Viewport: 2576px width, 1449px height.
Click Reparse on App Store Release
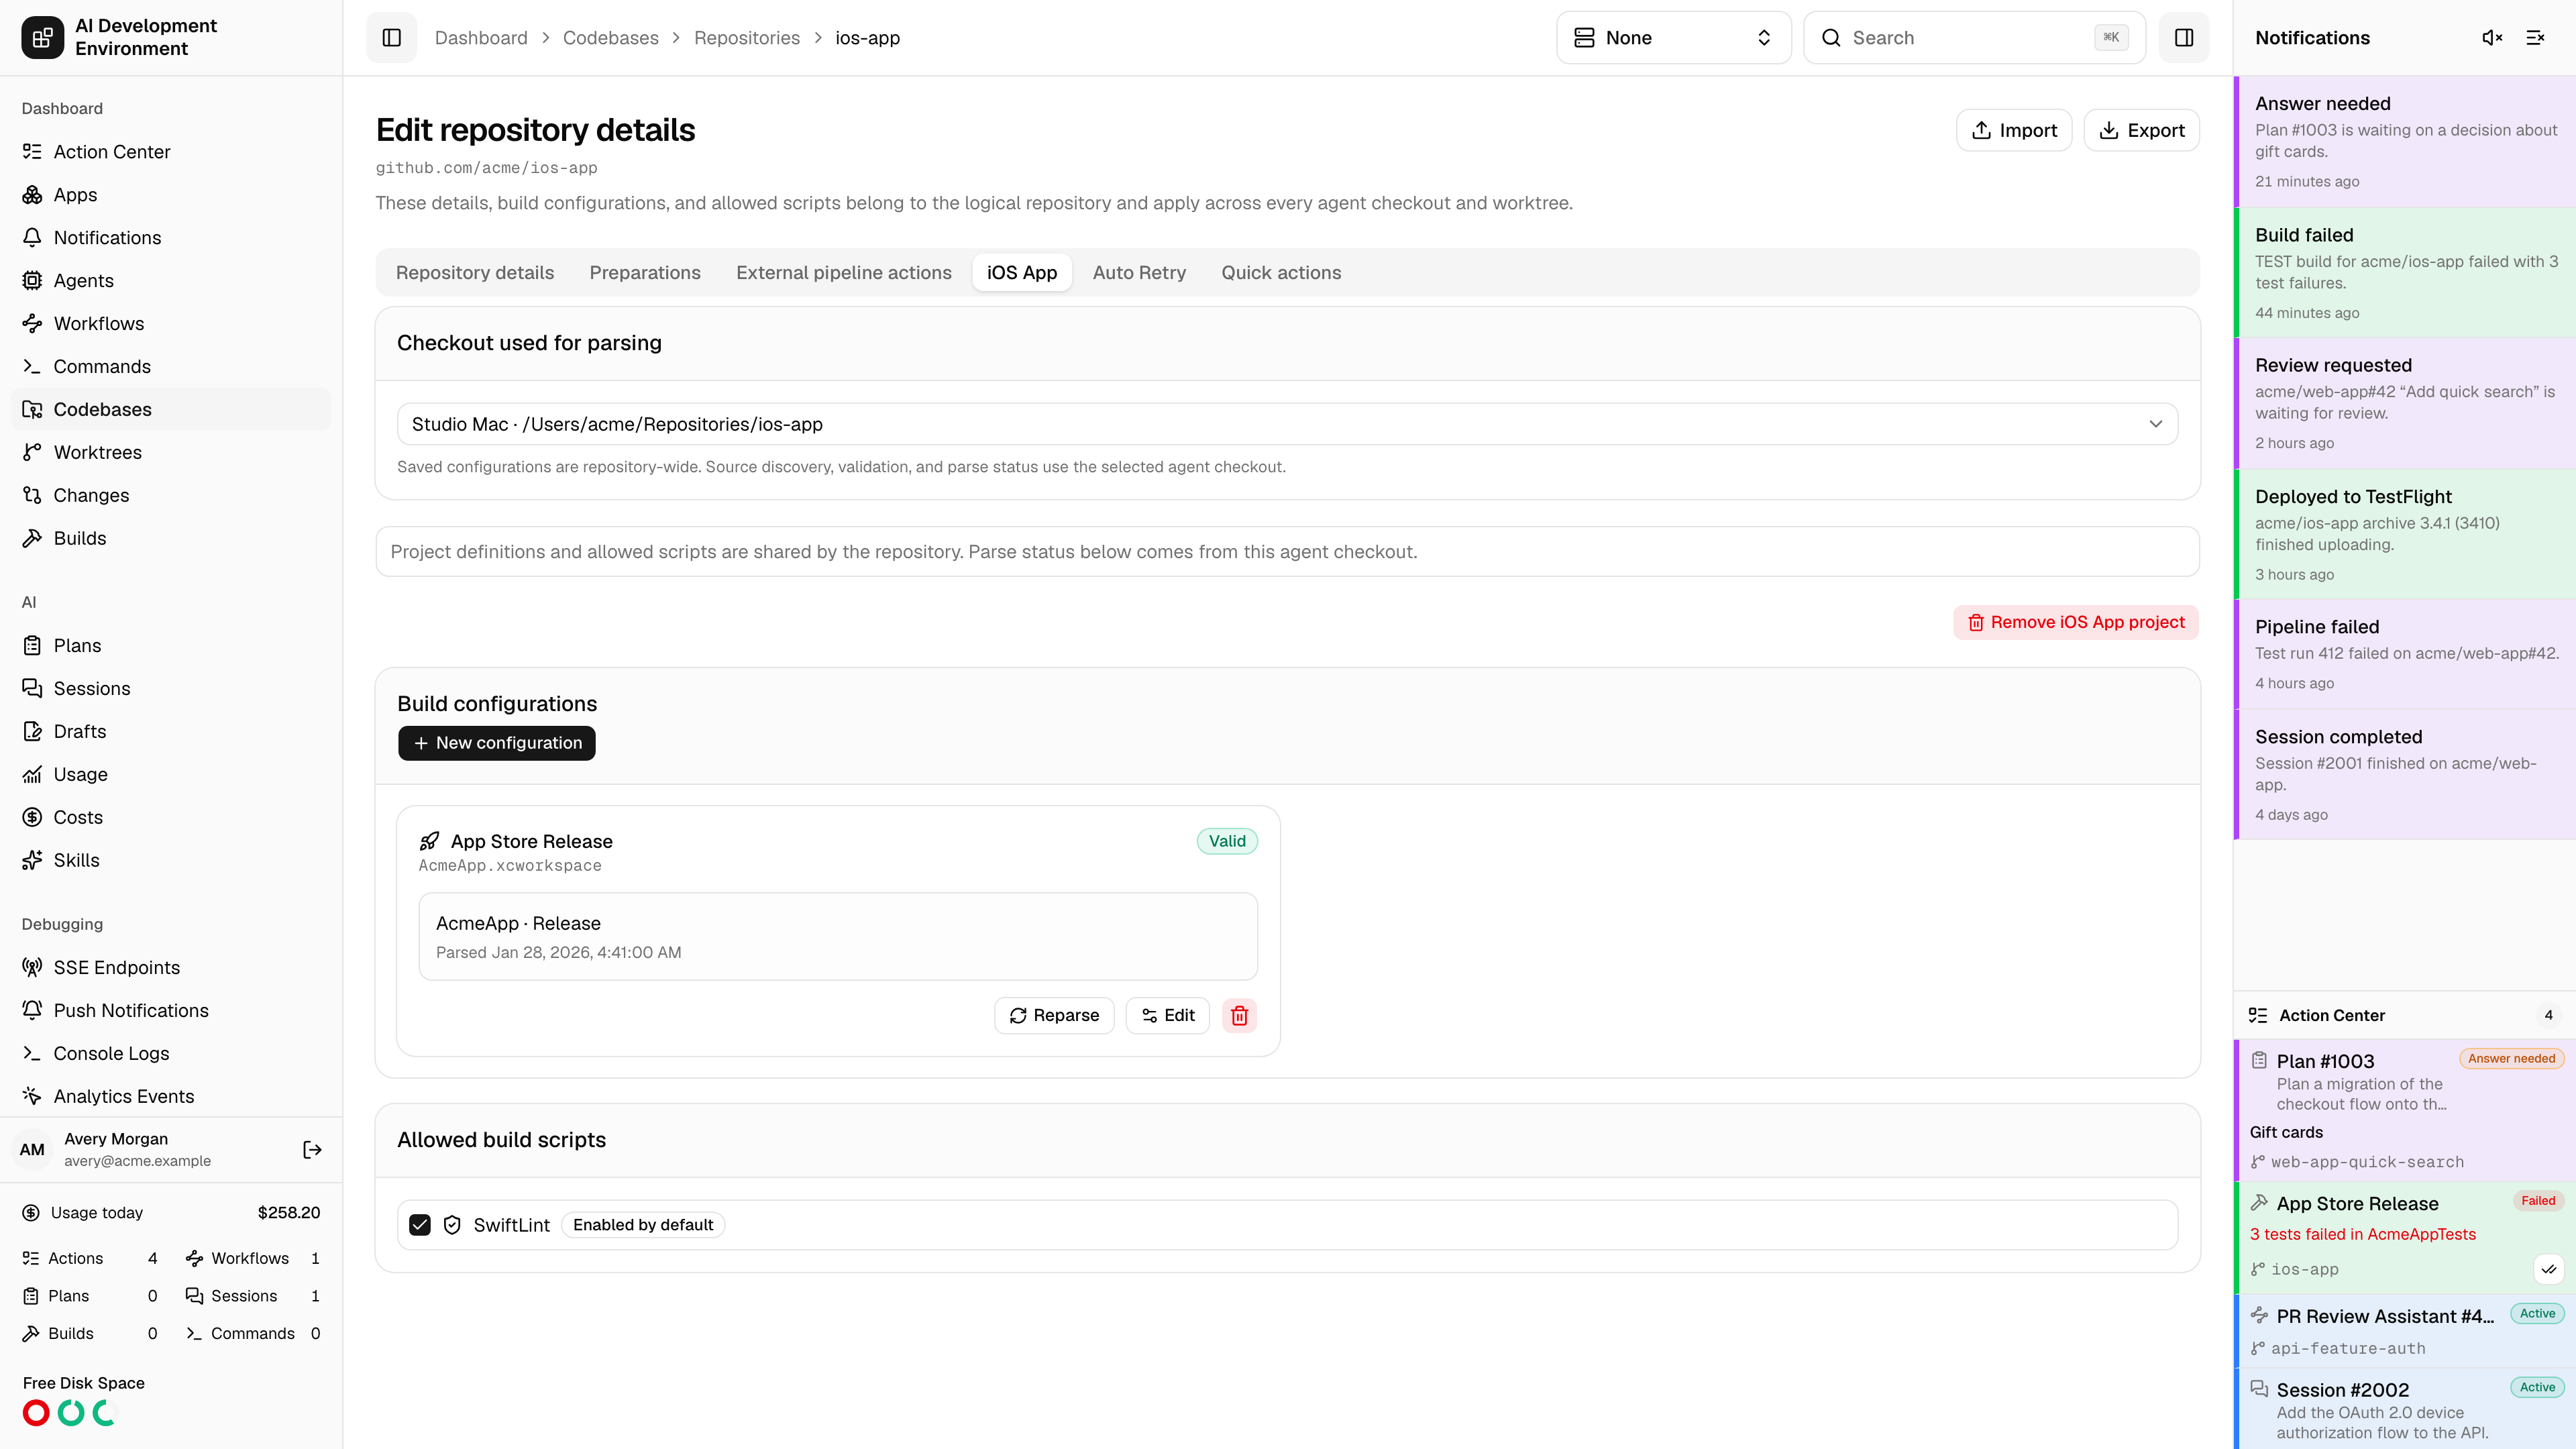(x=1054, y=1015)
